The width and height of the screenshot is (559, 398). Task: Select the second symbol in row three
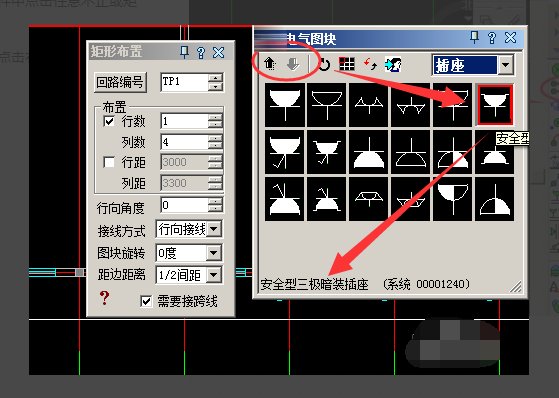coord(327,199)
